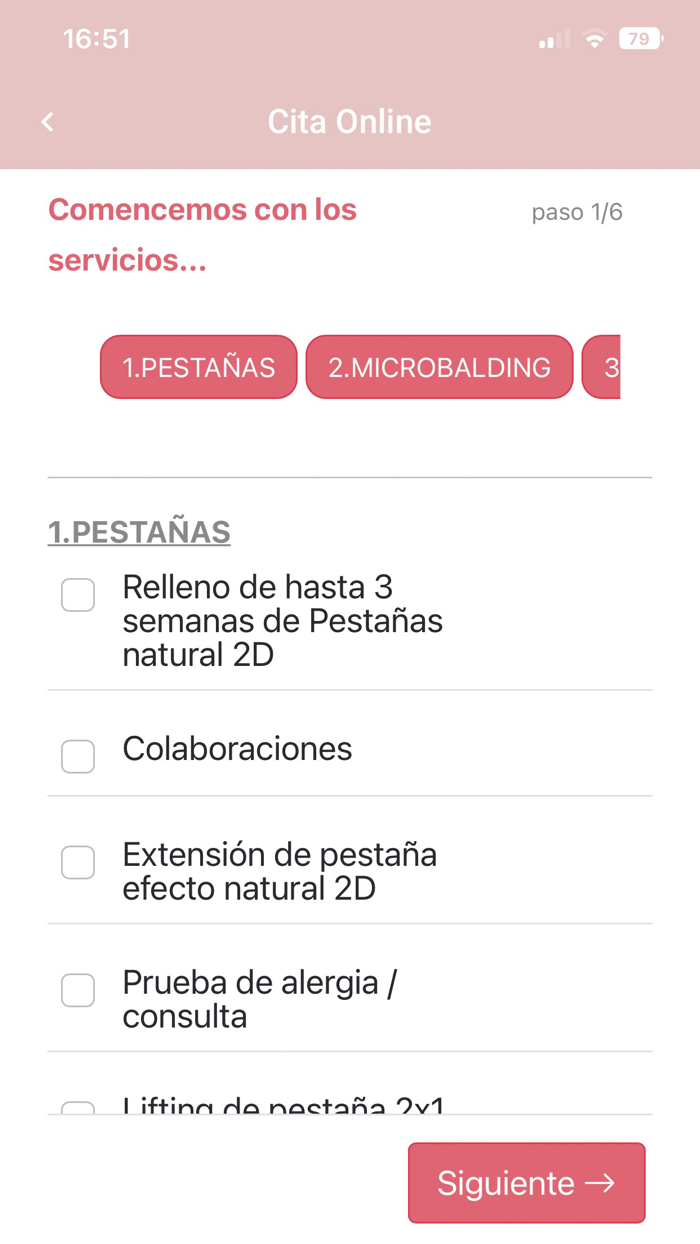
Task: Tap the paso 1/6 step indicator
Action: (577, 212)
